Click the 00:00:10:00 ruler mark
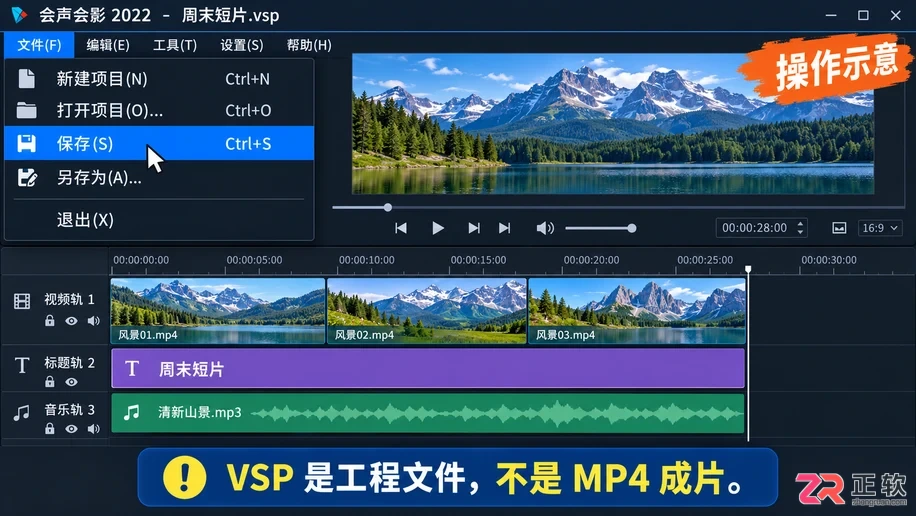Screen dimensions: 916x516 click(x=367, y=260)
